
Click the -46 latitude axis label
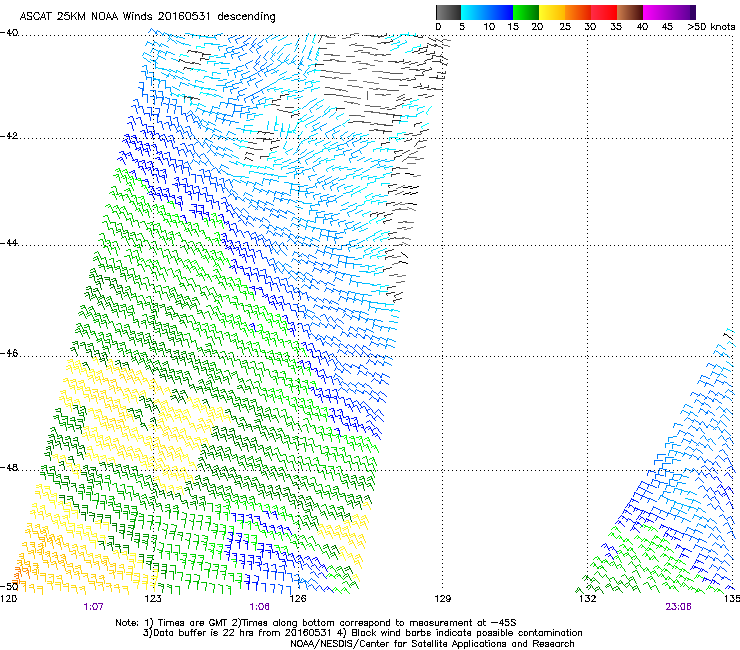9,354
